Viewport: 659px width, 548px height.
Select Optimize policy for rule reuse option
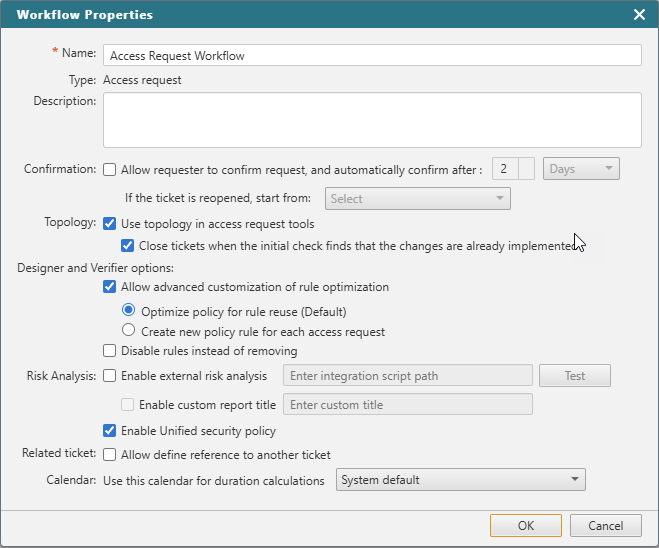click(x=128, y=311)
